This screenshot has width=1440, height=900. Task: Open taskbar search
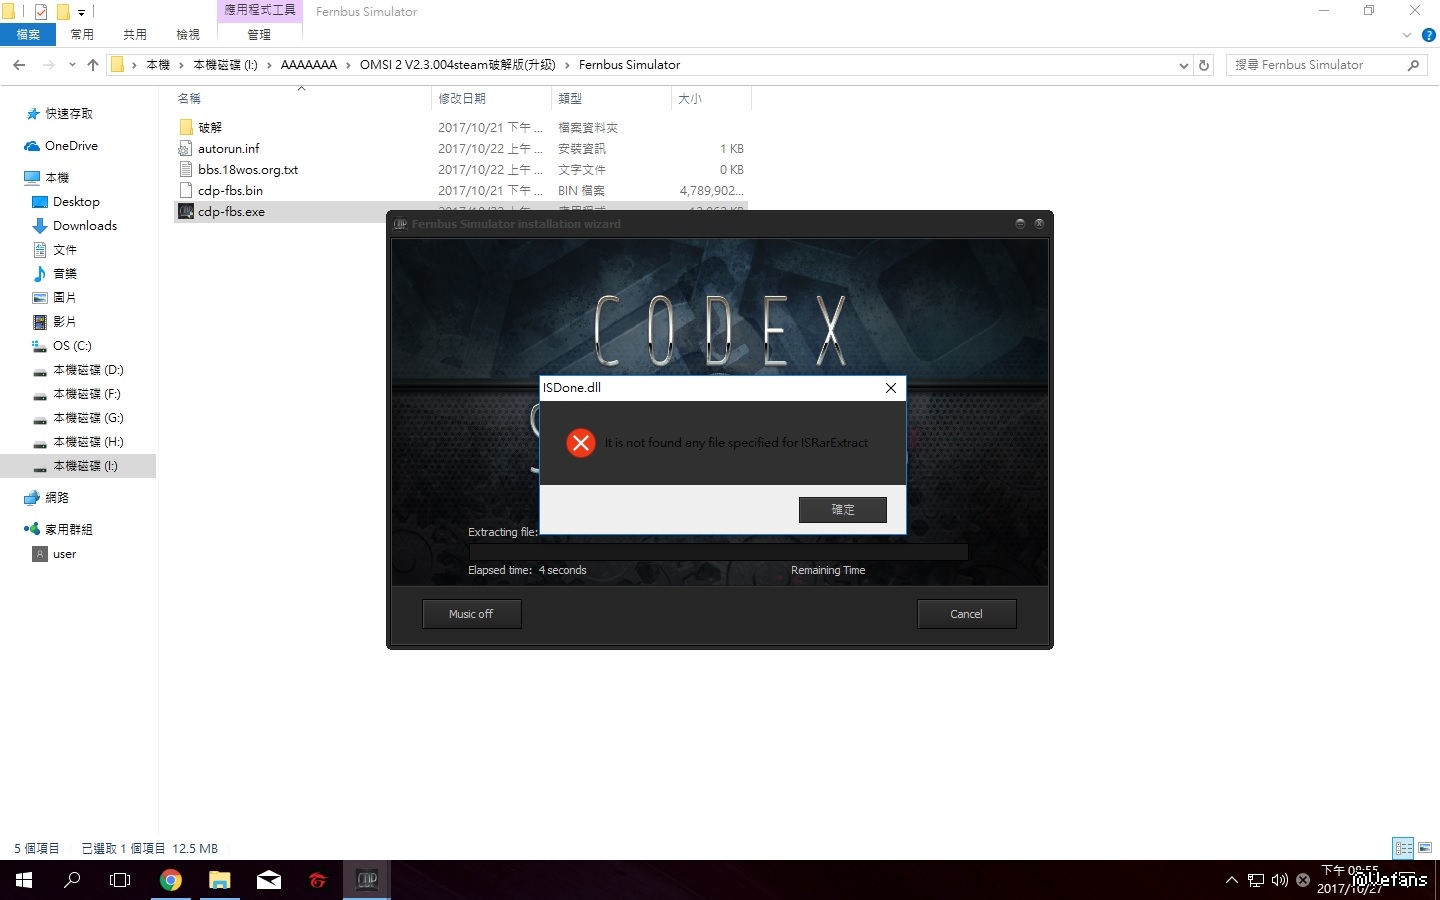(x=72, y=880)
